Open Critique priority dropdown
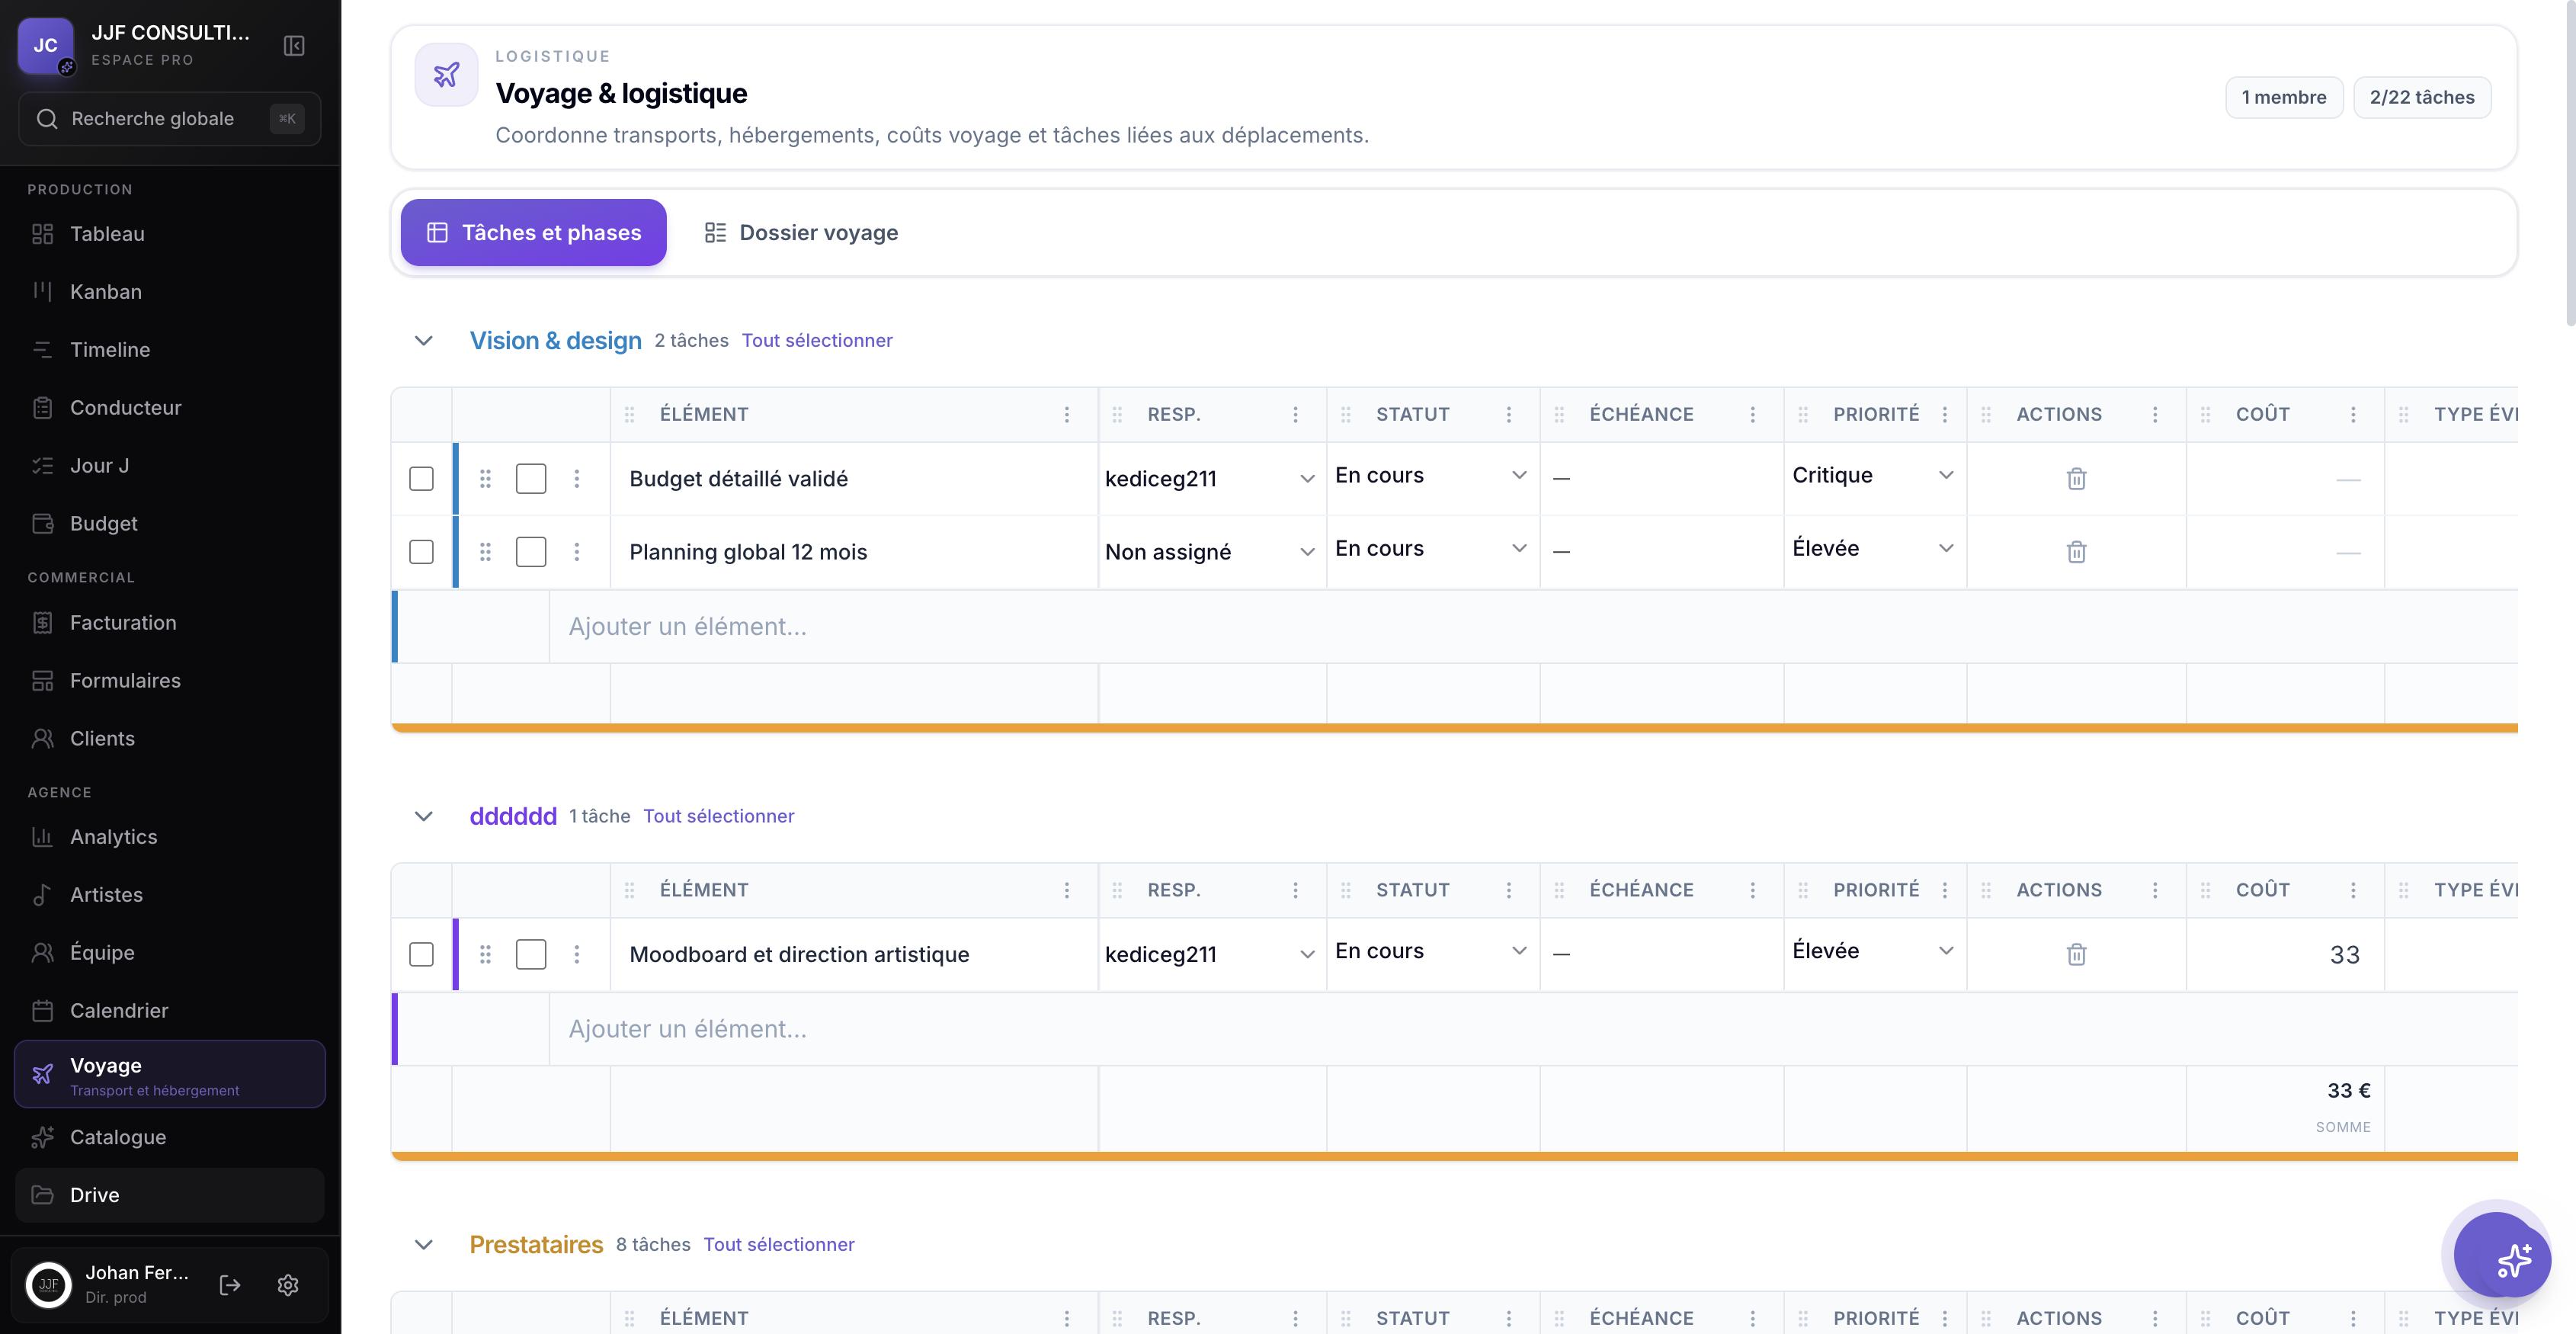The width and height of the screenshot is (2576, 1334). point(1873,475)
